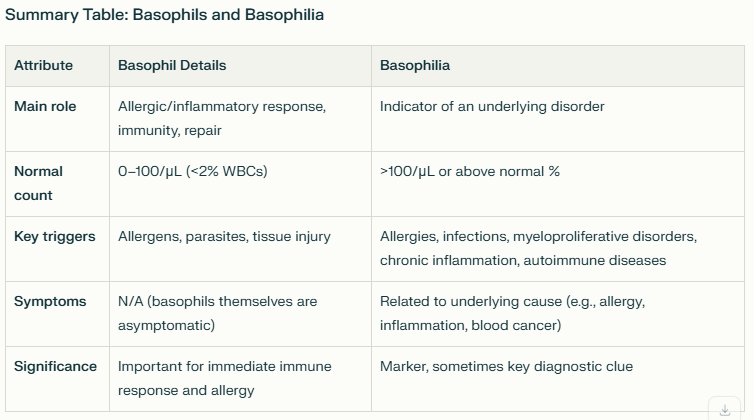The image size is (754, 420).
Task: Click the 'Allergens, parasites, tissue injury' cell
Action: pos(224,236)
